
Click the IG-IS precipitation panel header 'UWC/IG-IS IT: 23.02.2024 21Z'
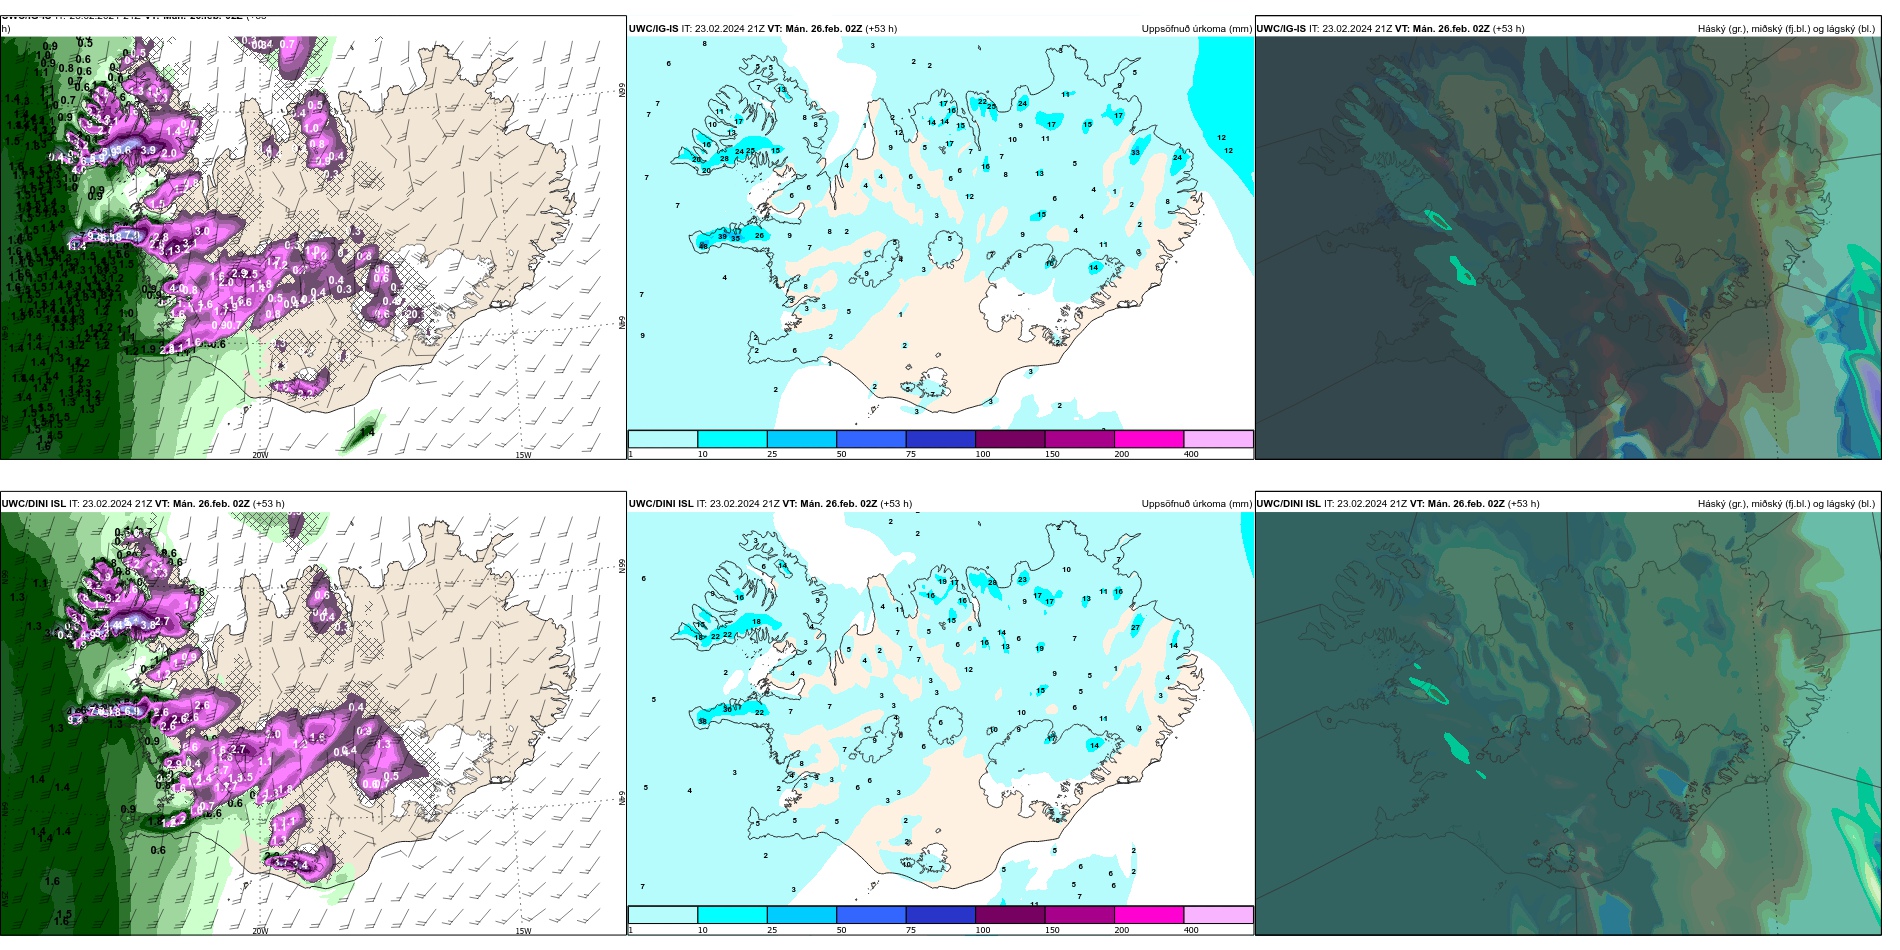(696, 29)
